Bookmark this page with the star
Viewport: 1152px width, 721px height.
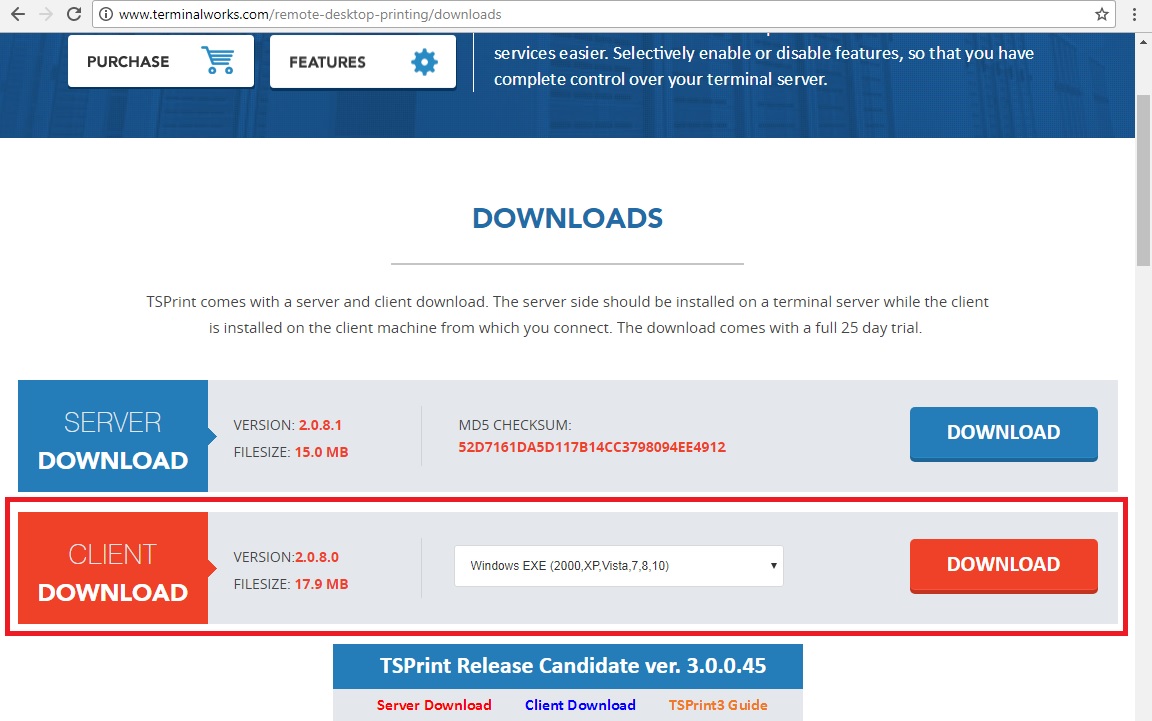[1101, 15]
